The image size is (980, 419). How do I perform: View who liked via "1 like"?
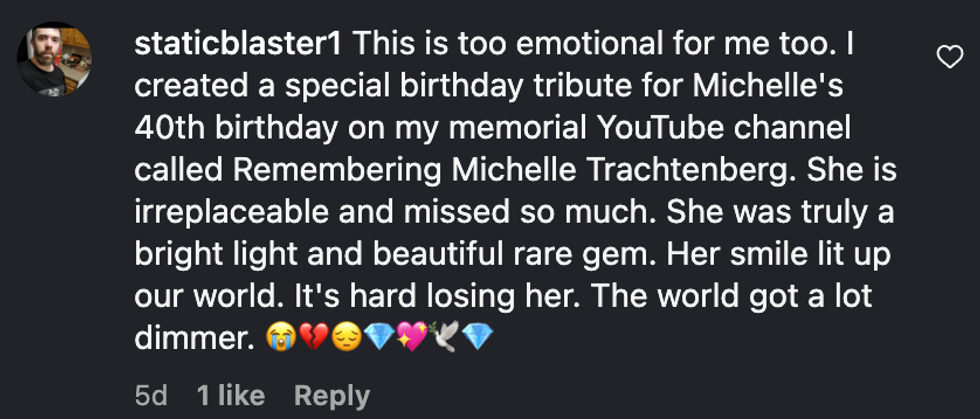[233, 395]
